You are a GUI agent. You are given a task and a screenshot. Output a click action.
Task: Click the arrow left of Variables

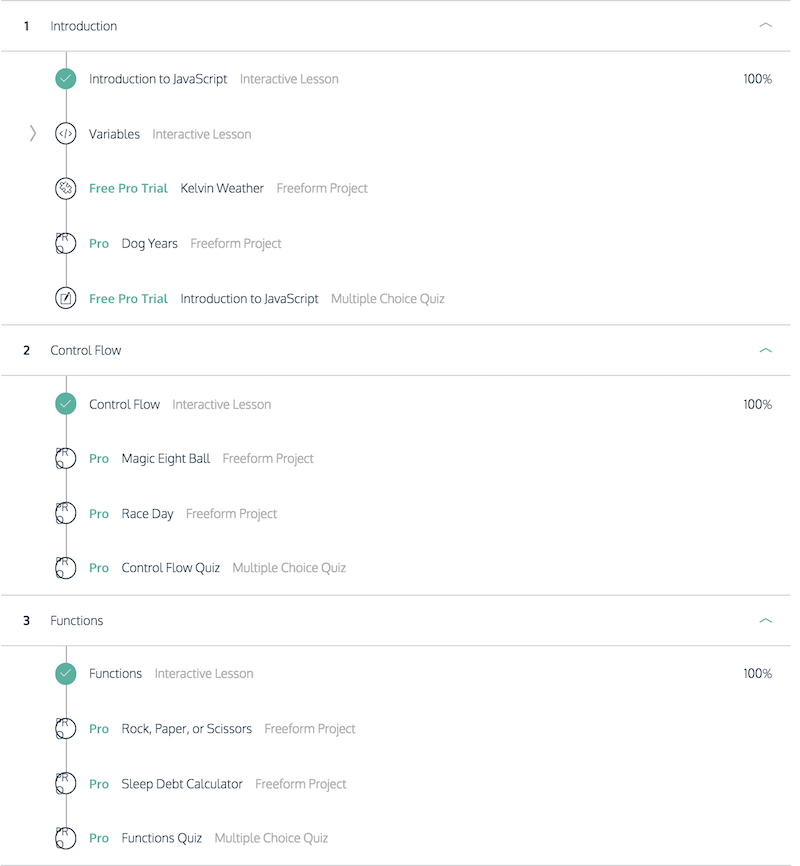point(33,134)
